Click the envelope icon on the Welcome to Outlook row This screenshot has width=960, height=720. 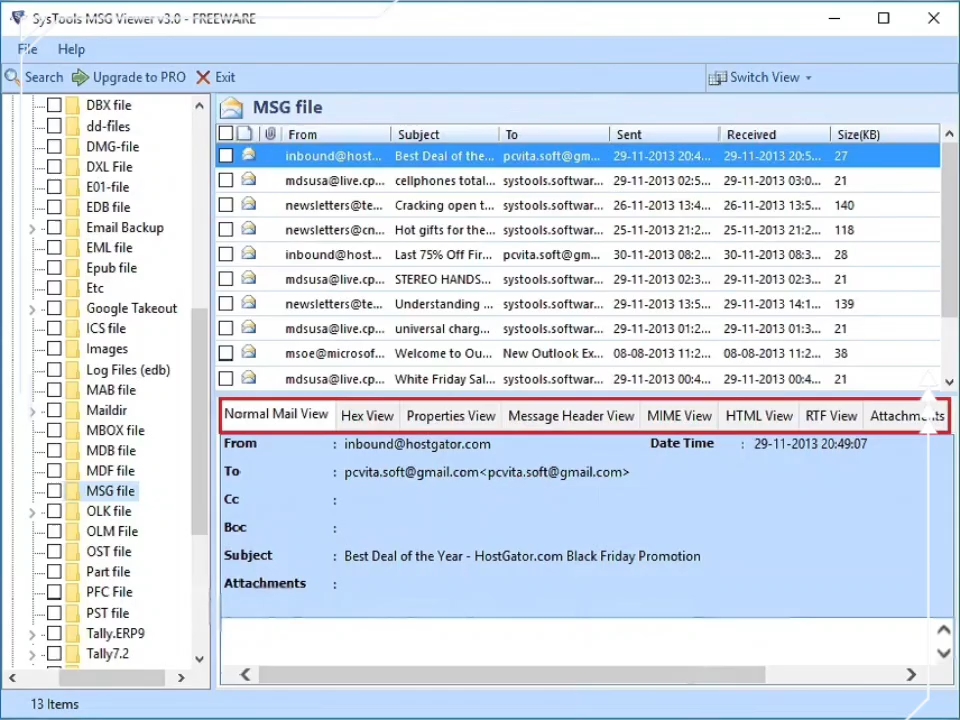248,353
